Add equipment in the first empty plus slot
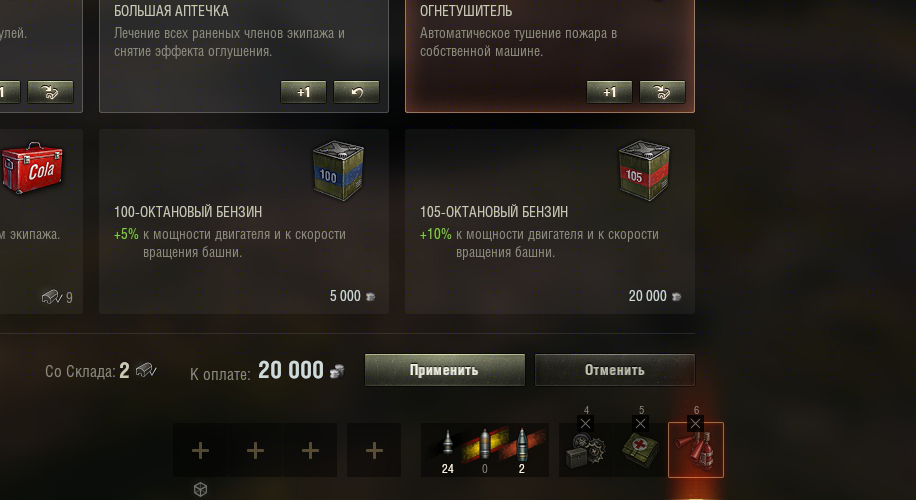Screen dimensions: 916x500 click(x=200, y=450)
